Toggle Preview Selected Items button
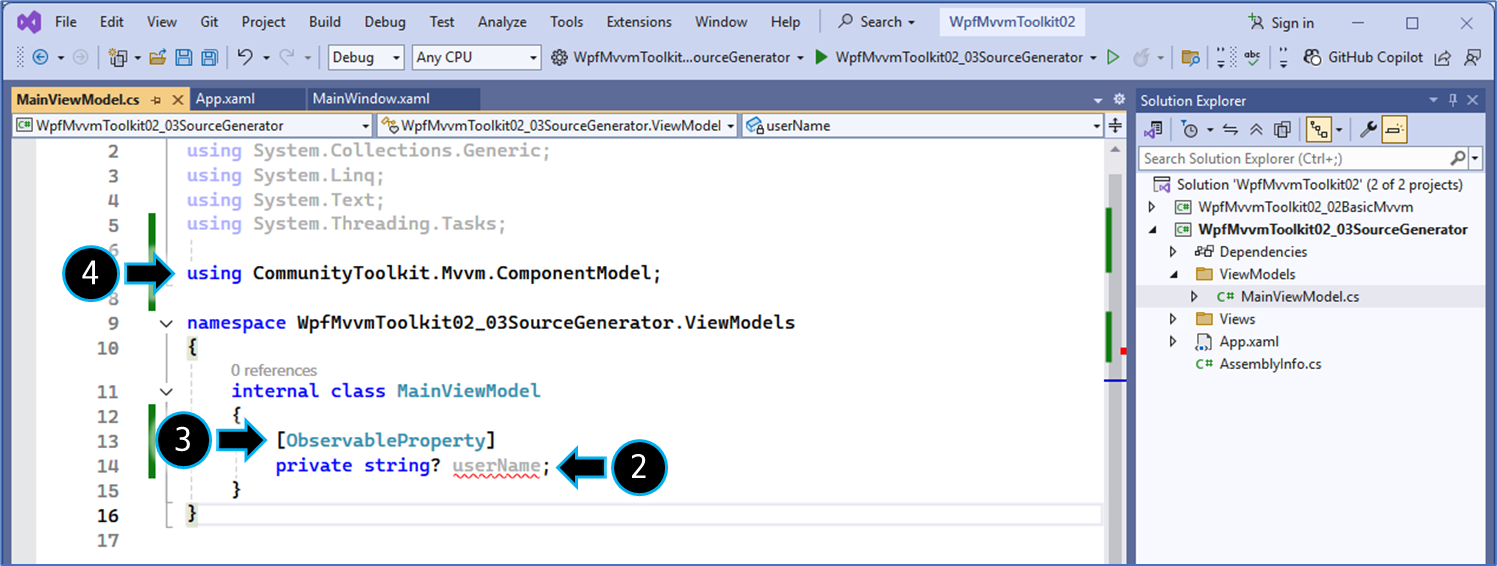Image resolution: width=1497 pixels, height=566 pixels. (1396, 129)
